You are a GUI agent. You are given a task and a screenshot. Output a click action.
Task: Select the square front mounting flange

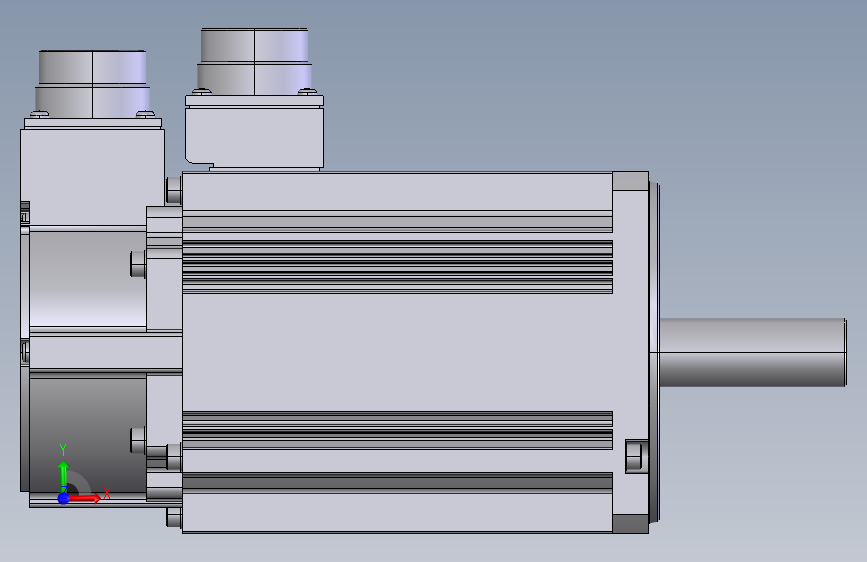tap(630, 352)
